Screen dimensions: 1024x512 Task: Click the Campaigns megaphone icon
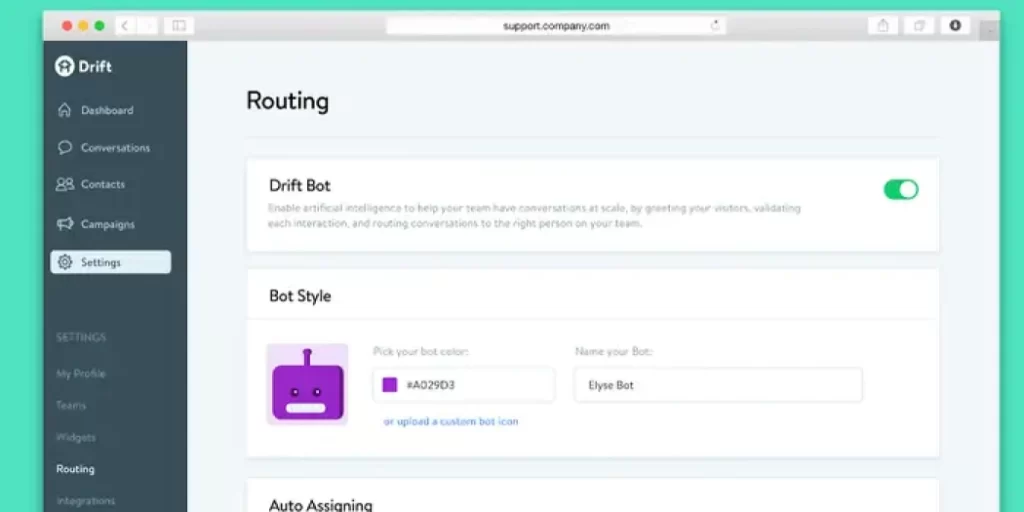65,224
